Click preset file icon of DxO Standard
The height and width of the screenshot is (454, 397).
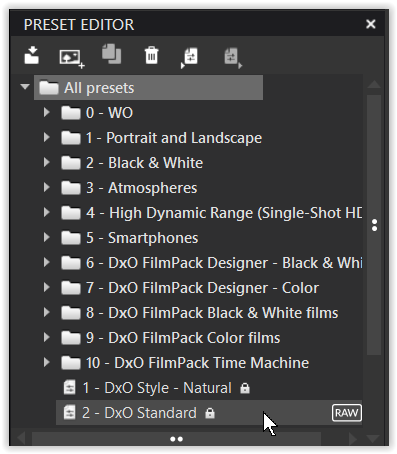click(x=69, y=412)
